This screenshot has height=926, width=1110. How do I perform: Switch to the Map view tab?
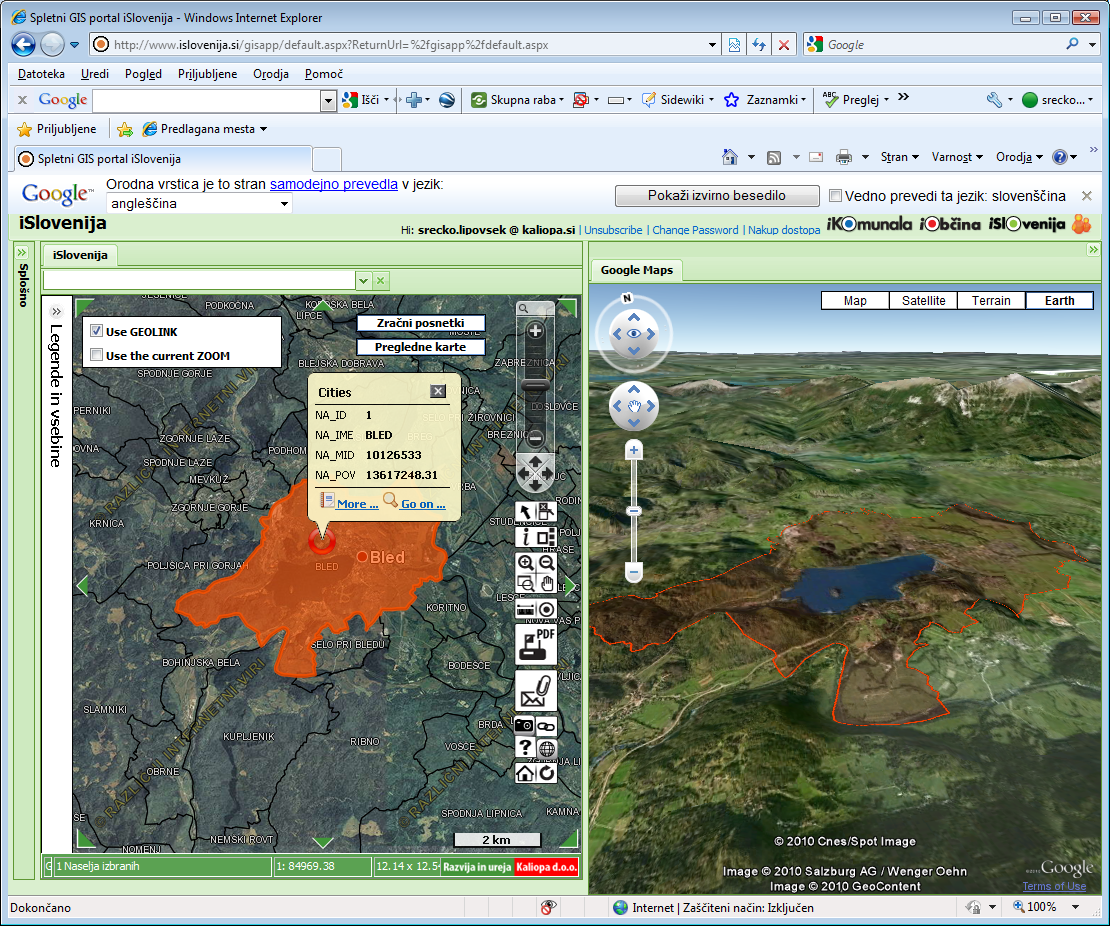(x=855, y=301)
